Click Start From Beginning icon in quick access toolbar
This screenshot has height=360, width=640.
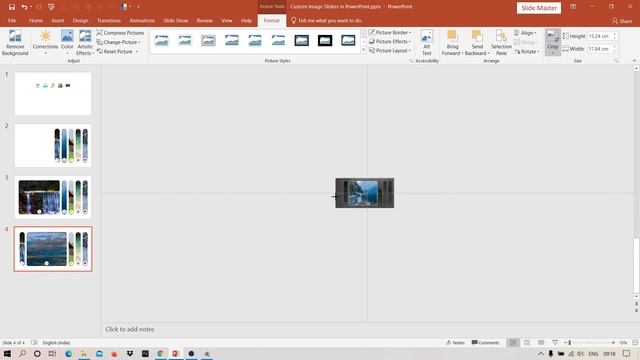51,7
